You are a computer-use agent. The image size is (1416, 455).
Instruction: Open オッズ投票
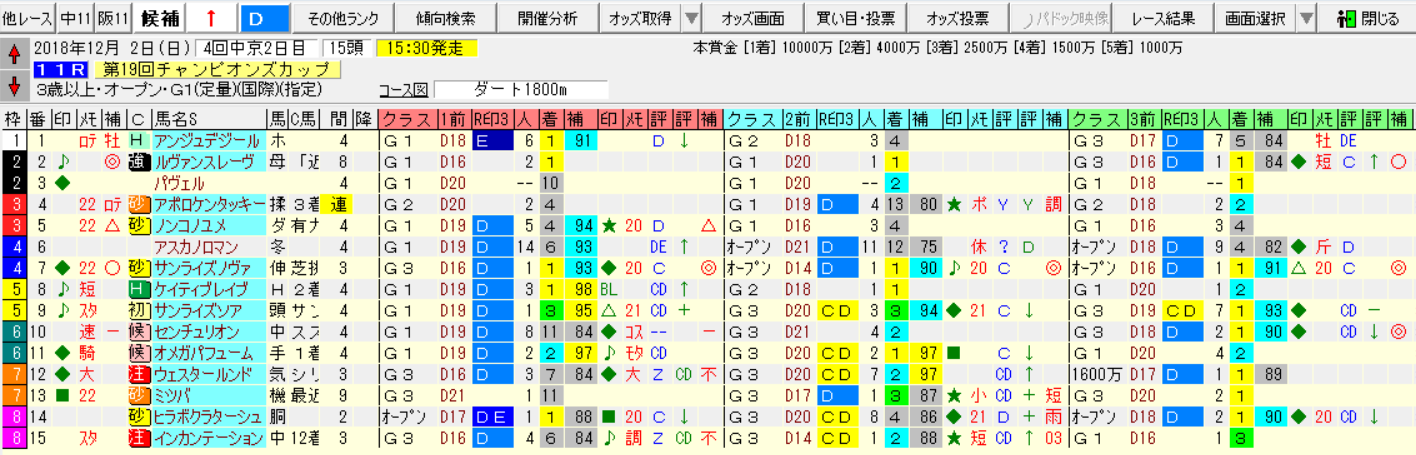(957, 18)
